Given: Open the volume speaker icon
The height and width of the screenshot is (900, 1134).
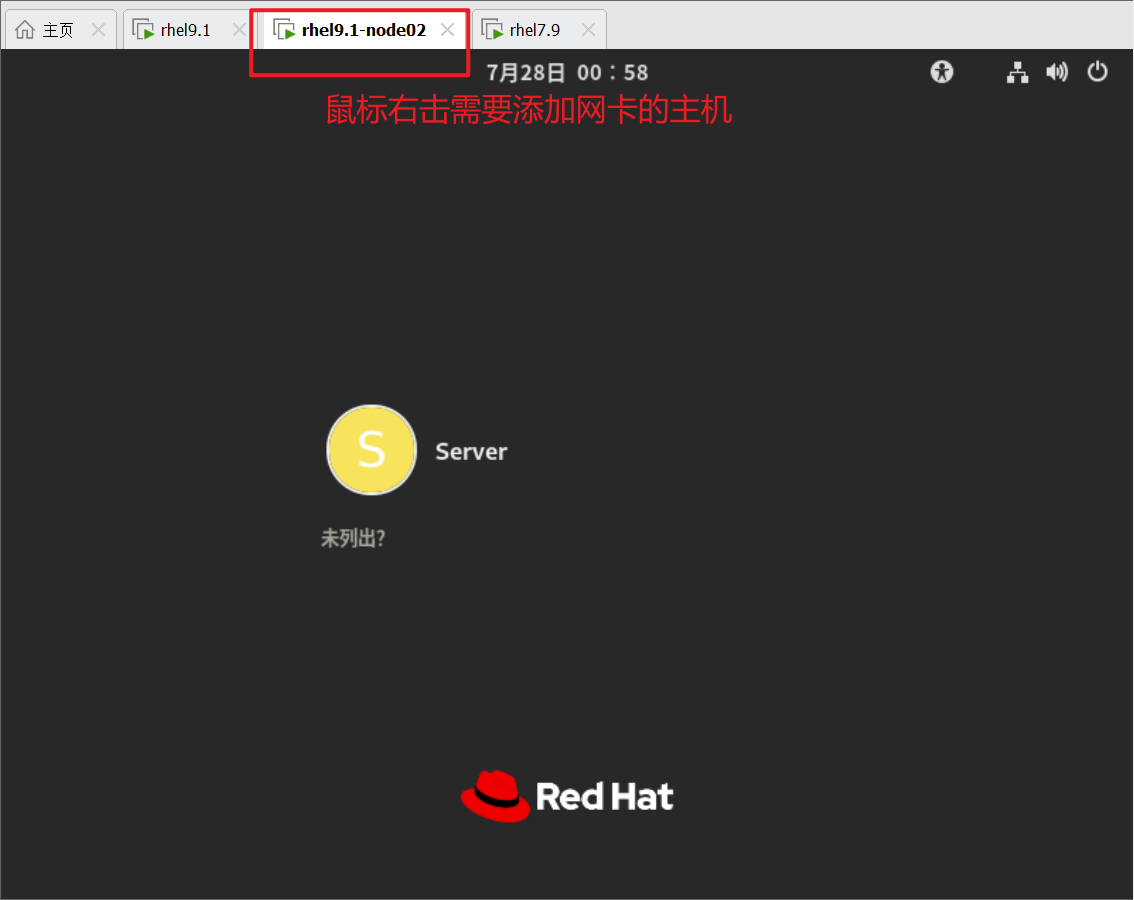Looking at the screenshot, I should (1057, 72).
